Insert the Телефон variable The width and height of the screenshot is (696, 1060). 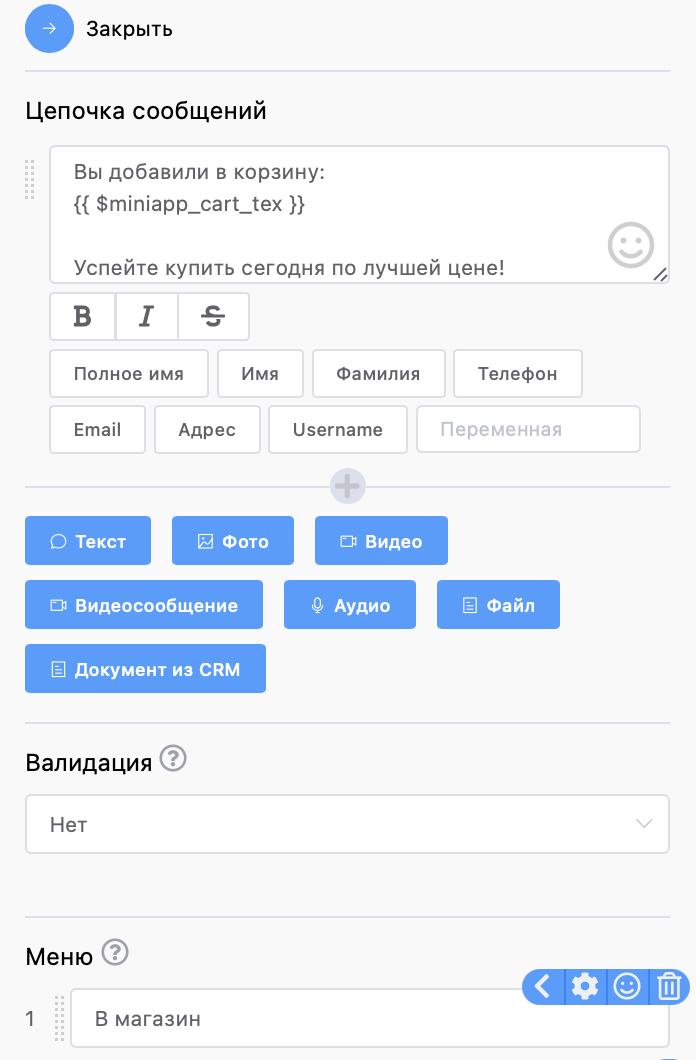coord(517,374)
